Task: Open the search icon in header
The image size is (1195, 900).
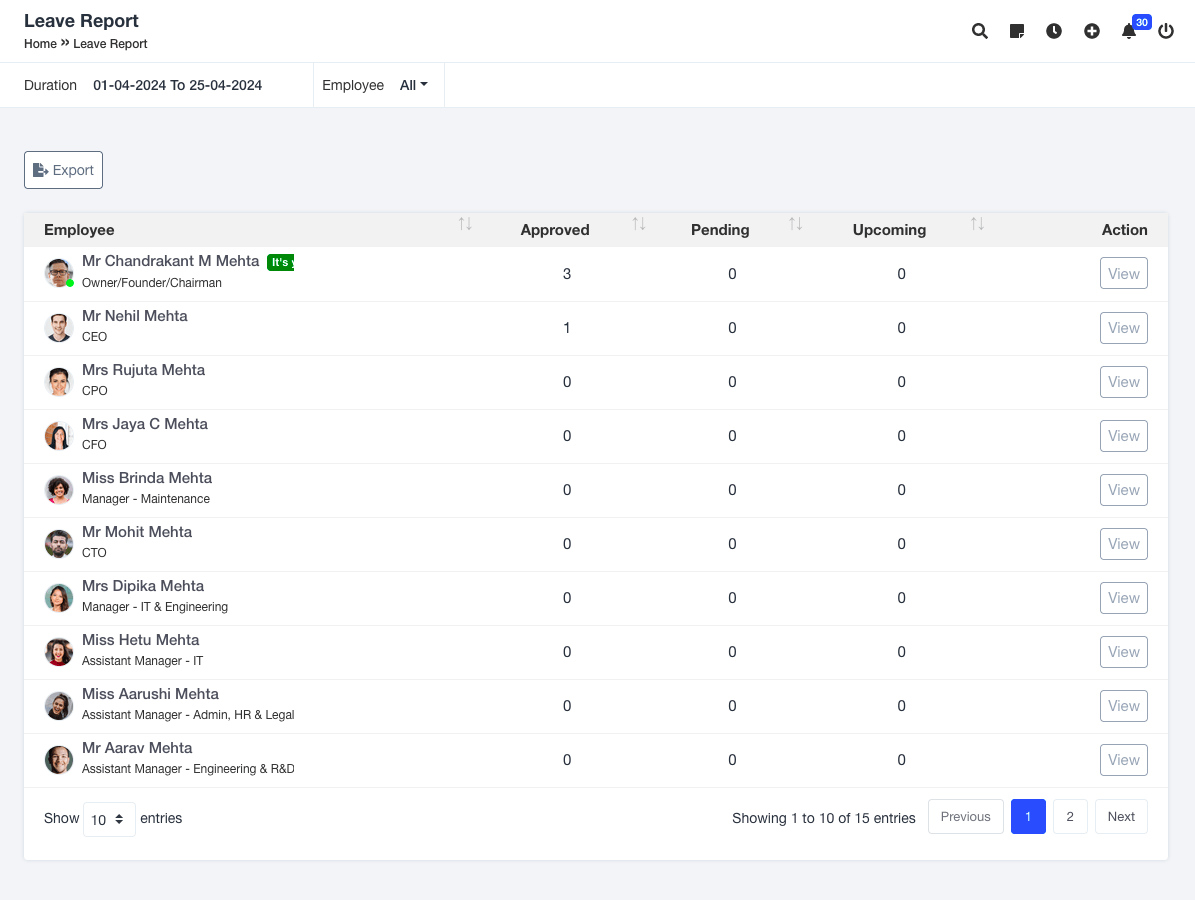Action: tap(980, 31)
